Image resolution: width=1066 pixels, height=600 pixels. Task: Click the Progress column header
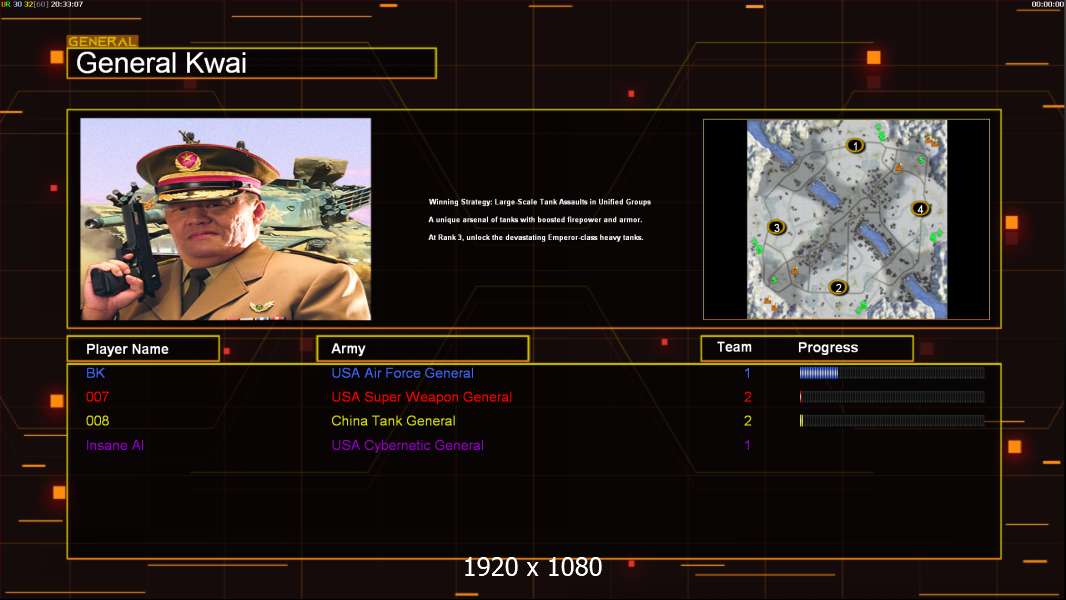pyautogui.click(x=828, y=347)
